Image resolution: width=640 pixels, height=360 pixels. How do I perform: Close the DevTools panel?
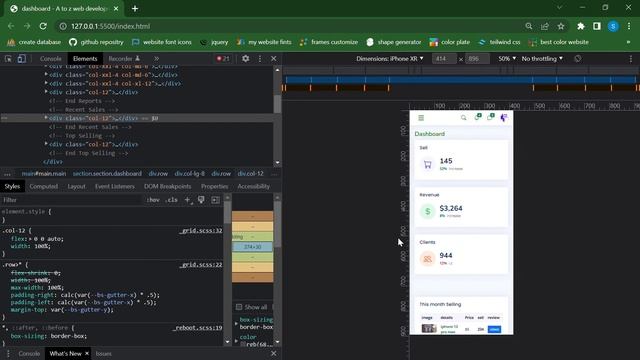(273, 59)
